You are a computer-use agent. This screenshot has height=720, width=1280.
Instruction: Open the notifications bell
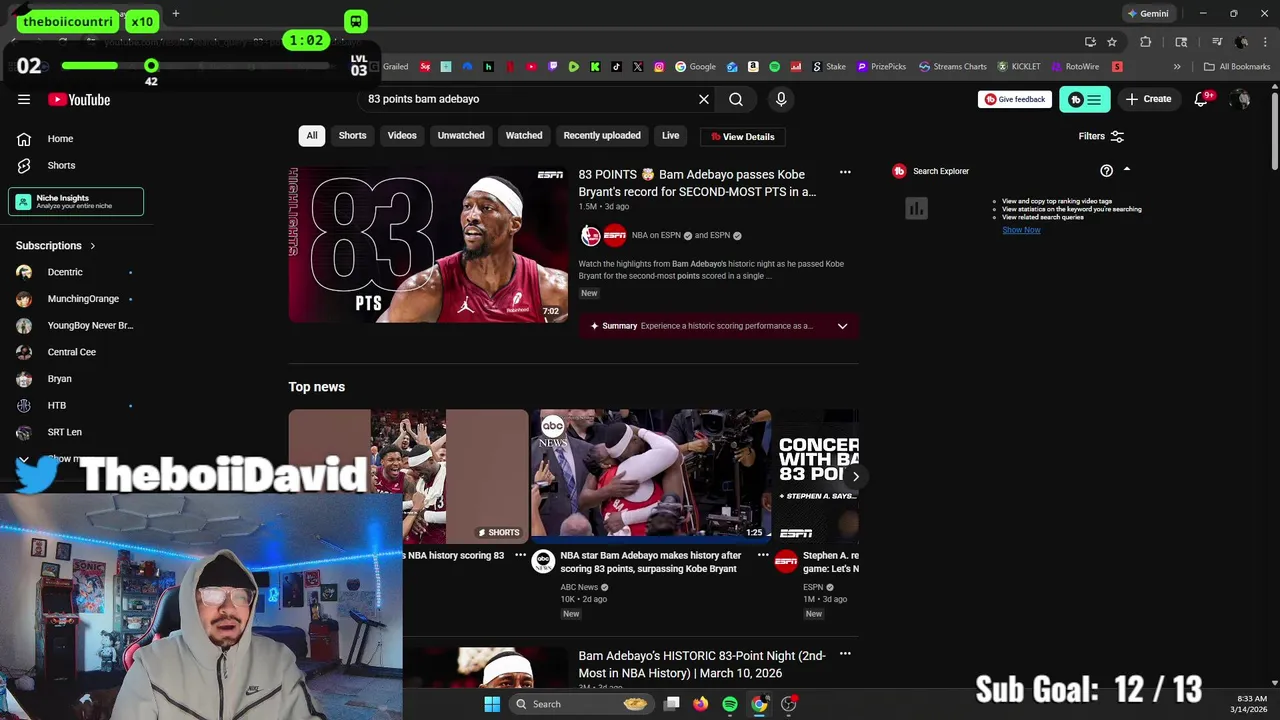point(1202,99)
